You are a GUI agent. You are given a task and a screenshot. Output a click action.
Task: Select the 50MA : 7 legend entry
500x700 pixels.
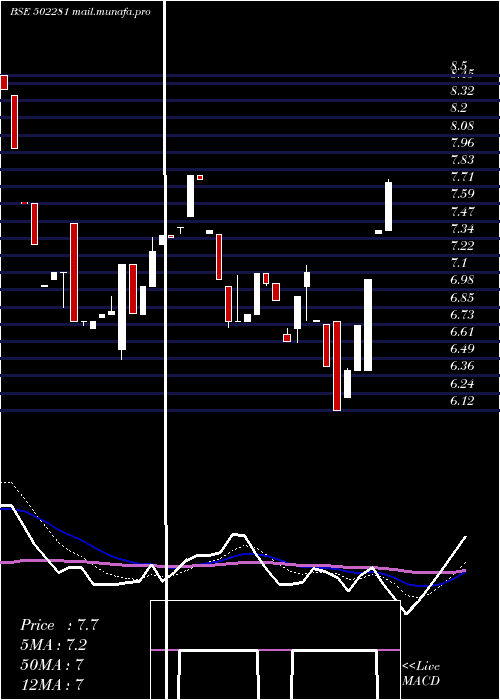pyautogui.click(x=52, y=664)
